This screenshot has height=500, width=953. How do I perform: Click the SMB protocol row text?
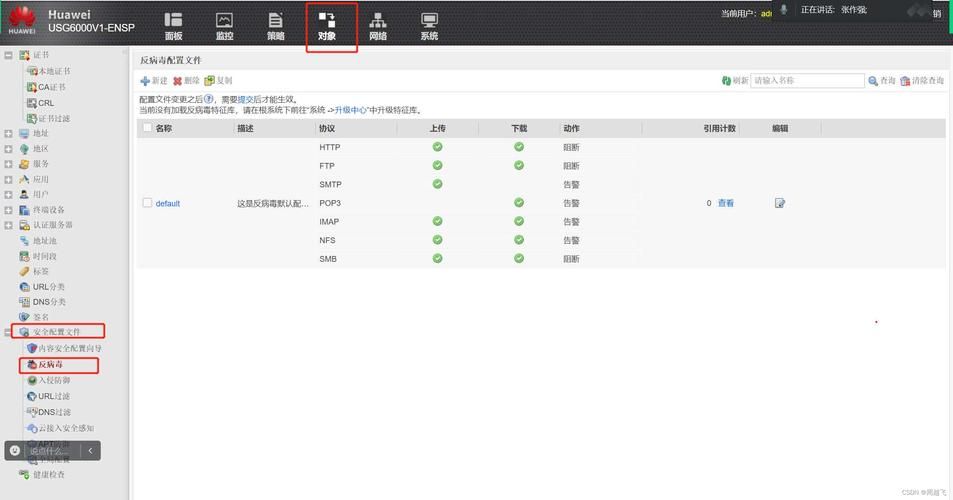tap(328, 259)
